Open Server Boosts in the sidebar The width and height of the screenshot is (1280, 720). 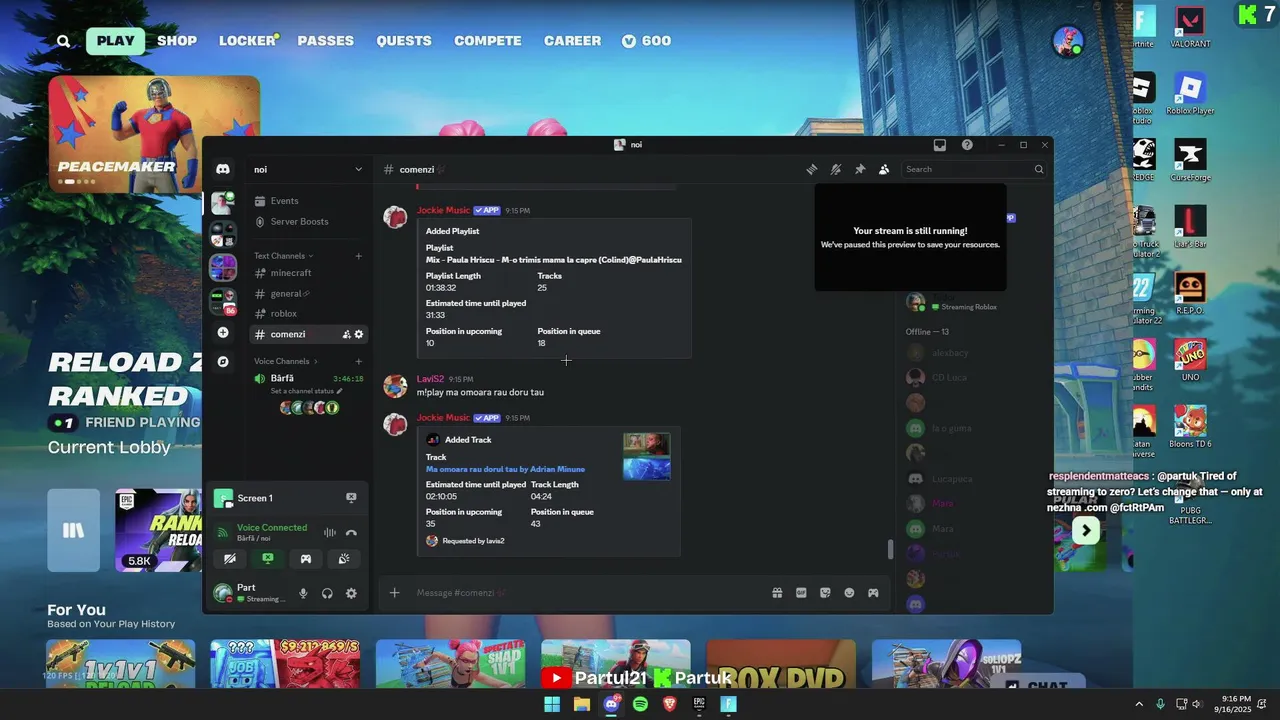pyautogui.click(x=309, y=222)
